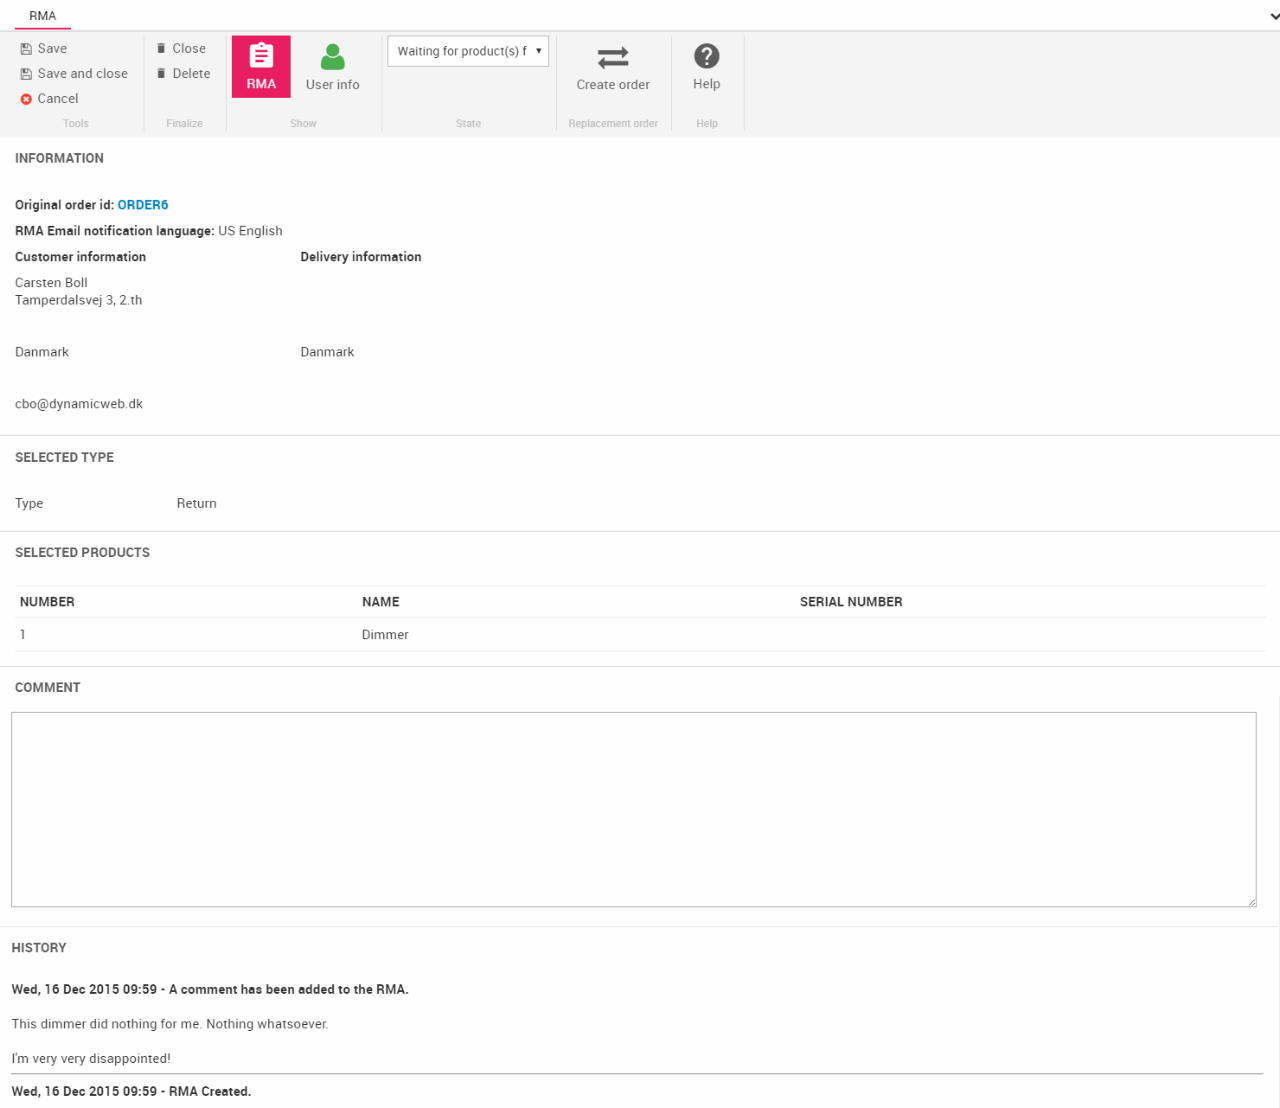The width and height of the screenshot is (1280, 1108).
Task: Click the Delete trash icon
Action: click(161, 74)
